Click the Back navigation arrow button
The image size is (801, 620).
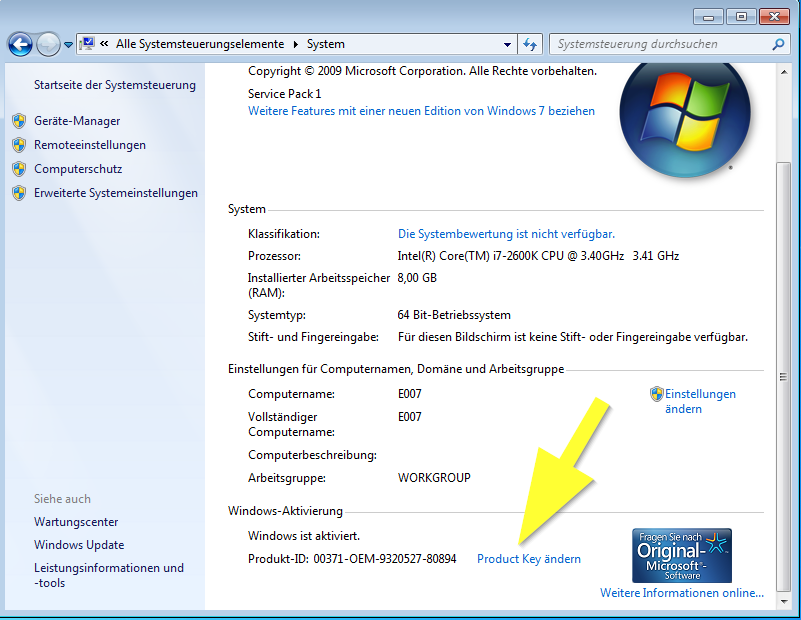(x=20, y=44)
